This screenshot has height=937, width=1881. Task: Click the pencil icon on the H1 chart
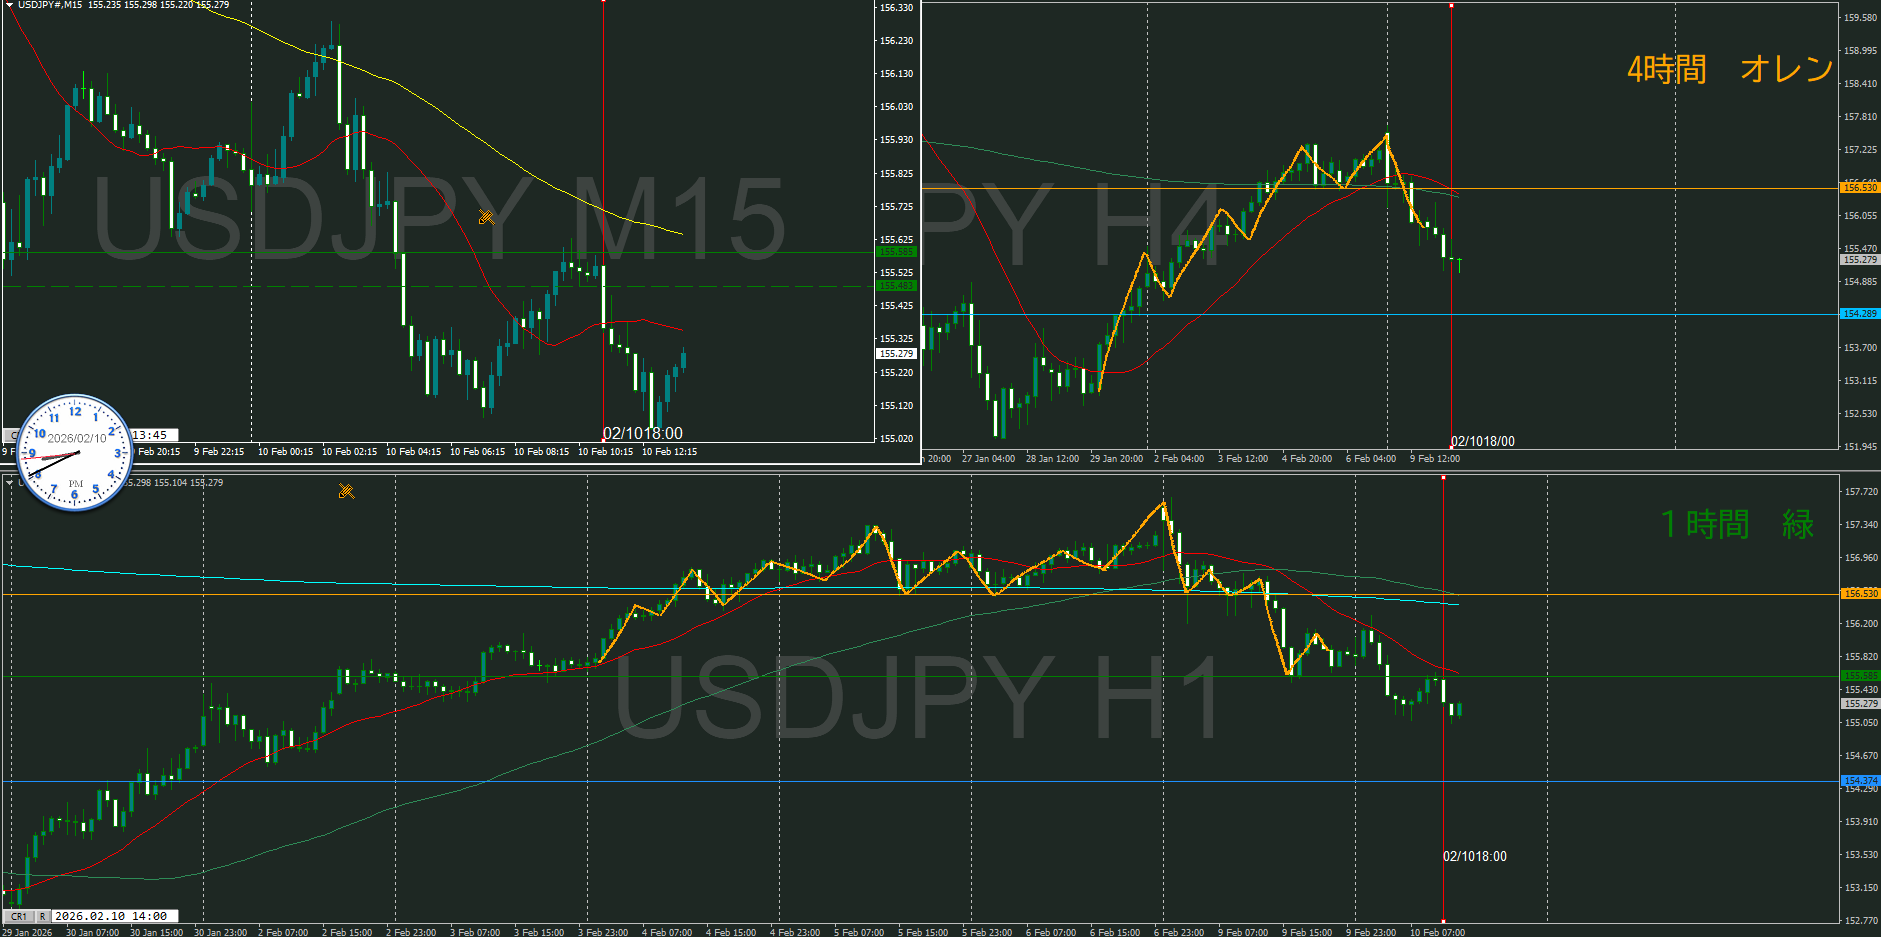(x=346, y=491)
